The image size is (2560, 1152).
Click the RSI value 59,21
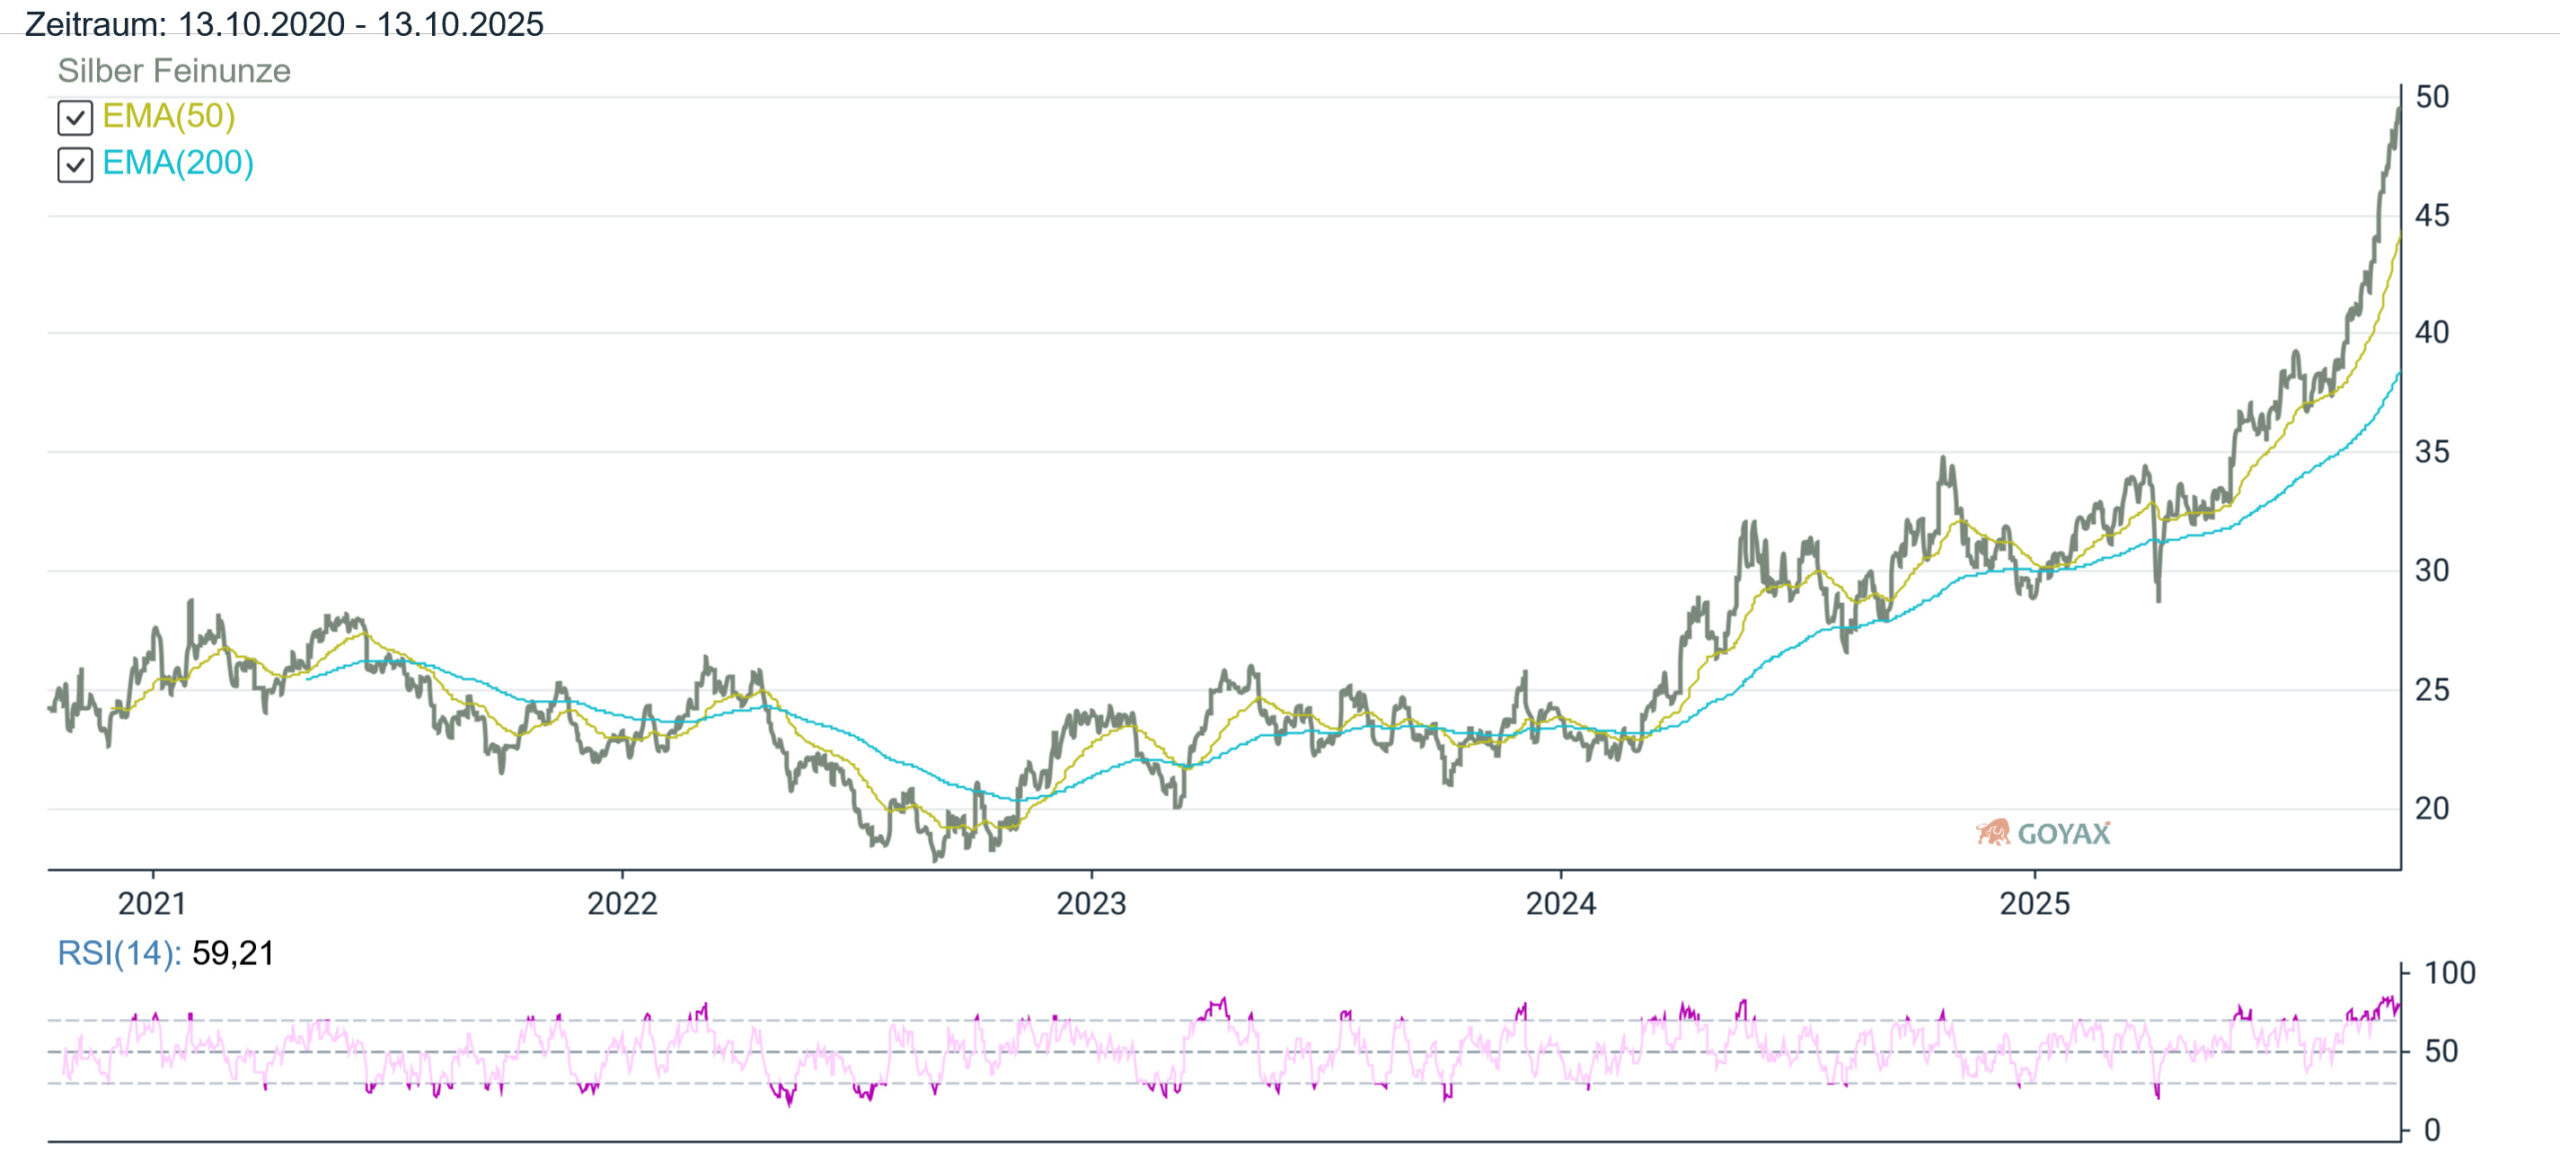tap(233, 953)
